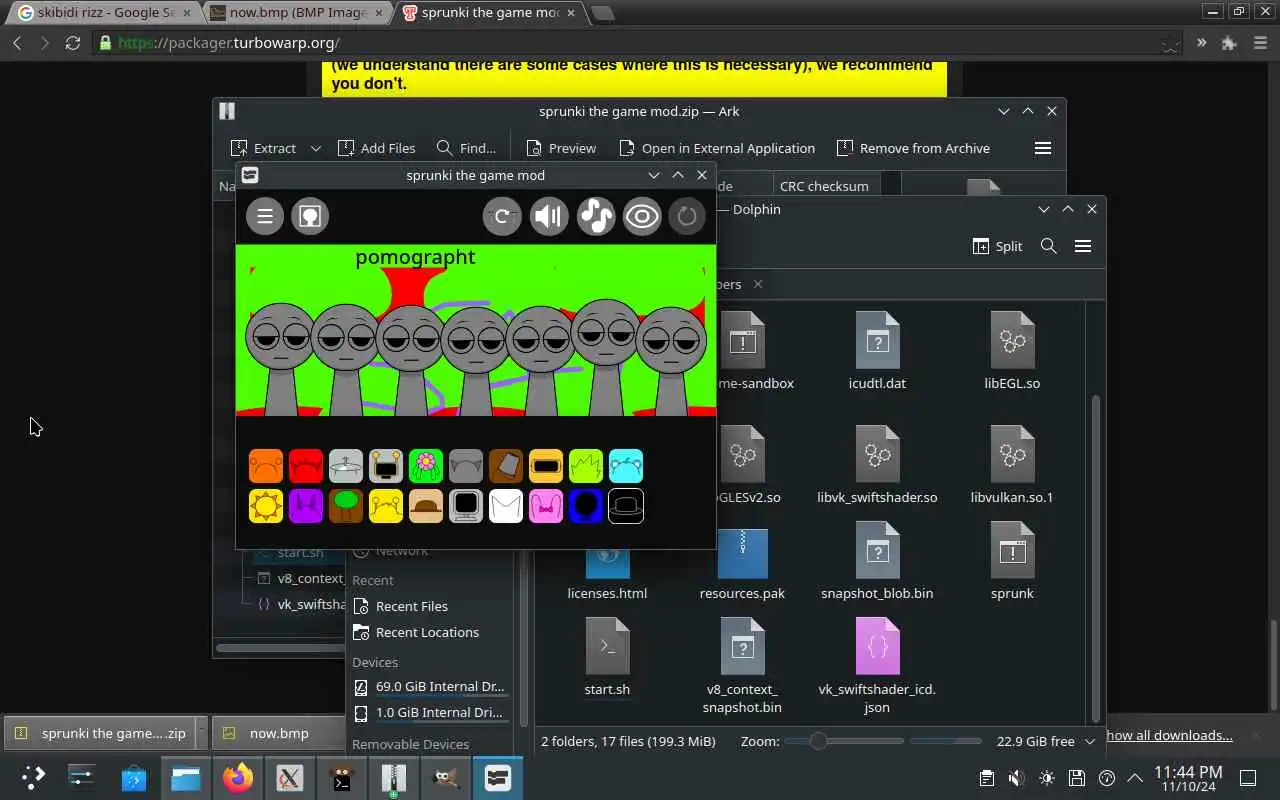The width and height of the screenshot is (1280, 800).
Task: Click the search icon in Dolphin
Action: [1049, 246]
